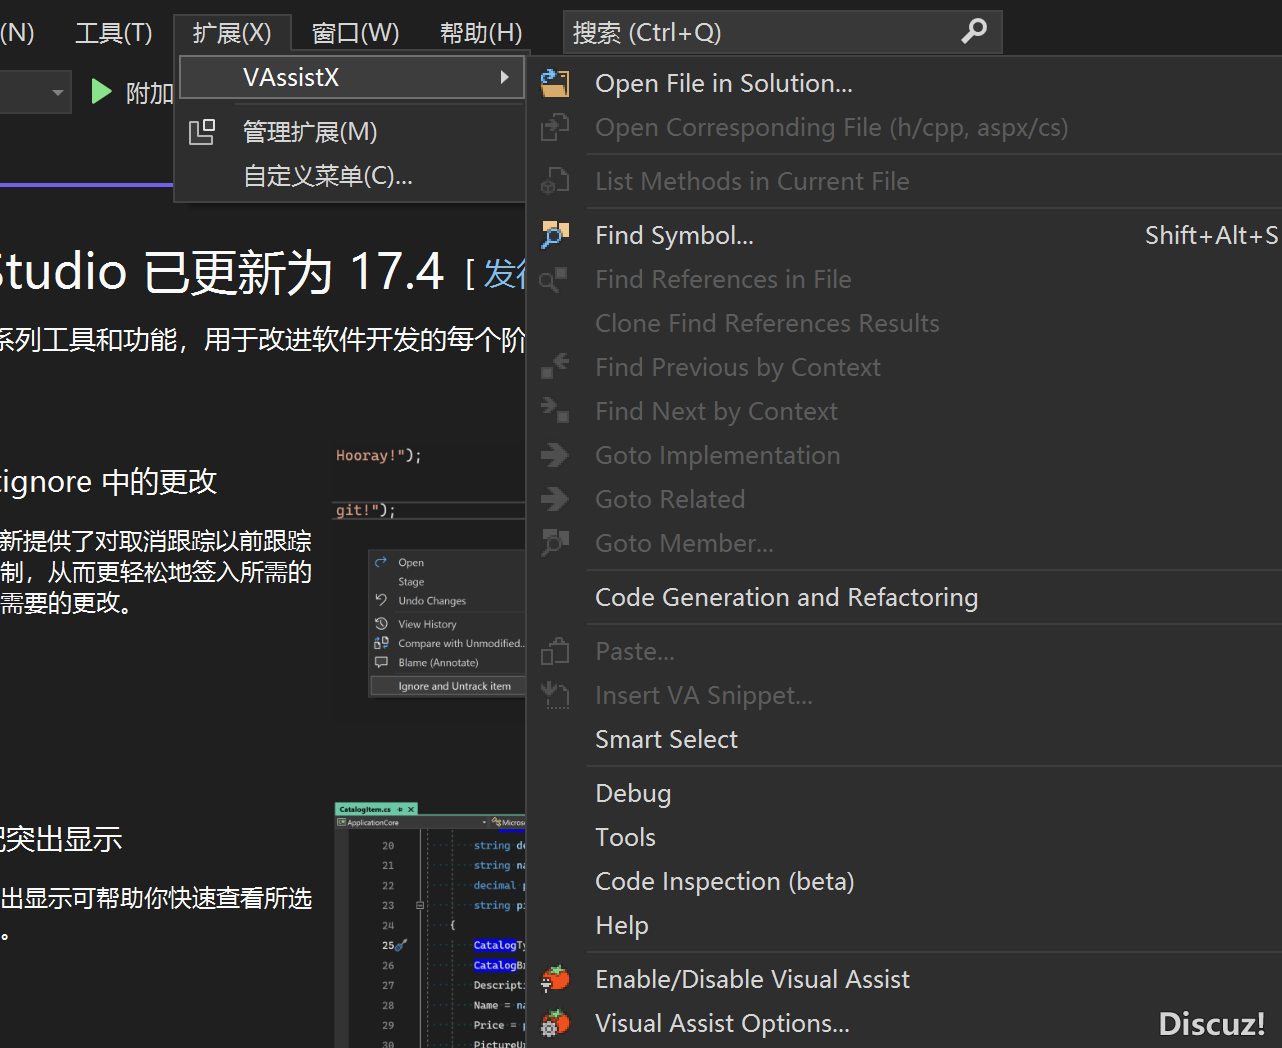1282x1048 pixels.
Task: Click the tomato gear icon for Visual Assist Options
Action: [x=555, y=1023]
